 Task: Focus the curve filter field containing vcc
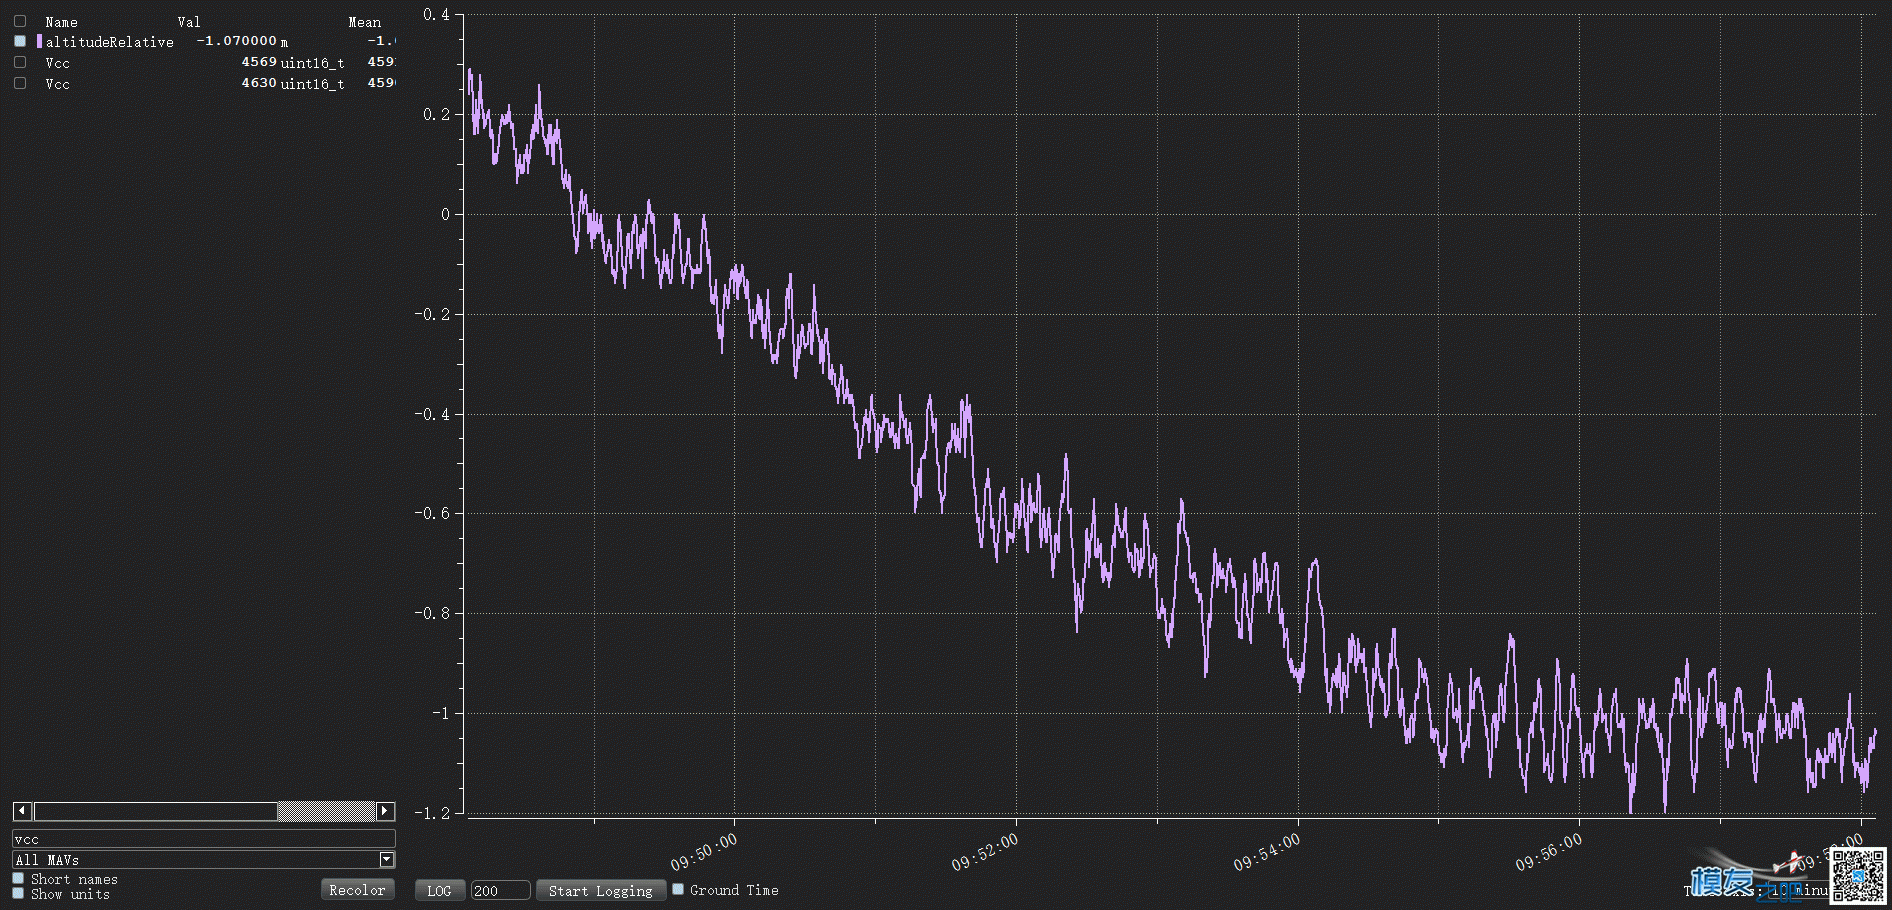204,839
